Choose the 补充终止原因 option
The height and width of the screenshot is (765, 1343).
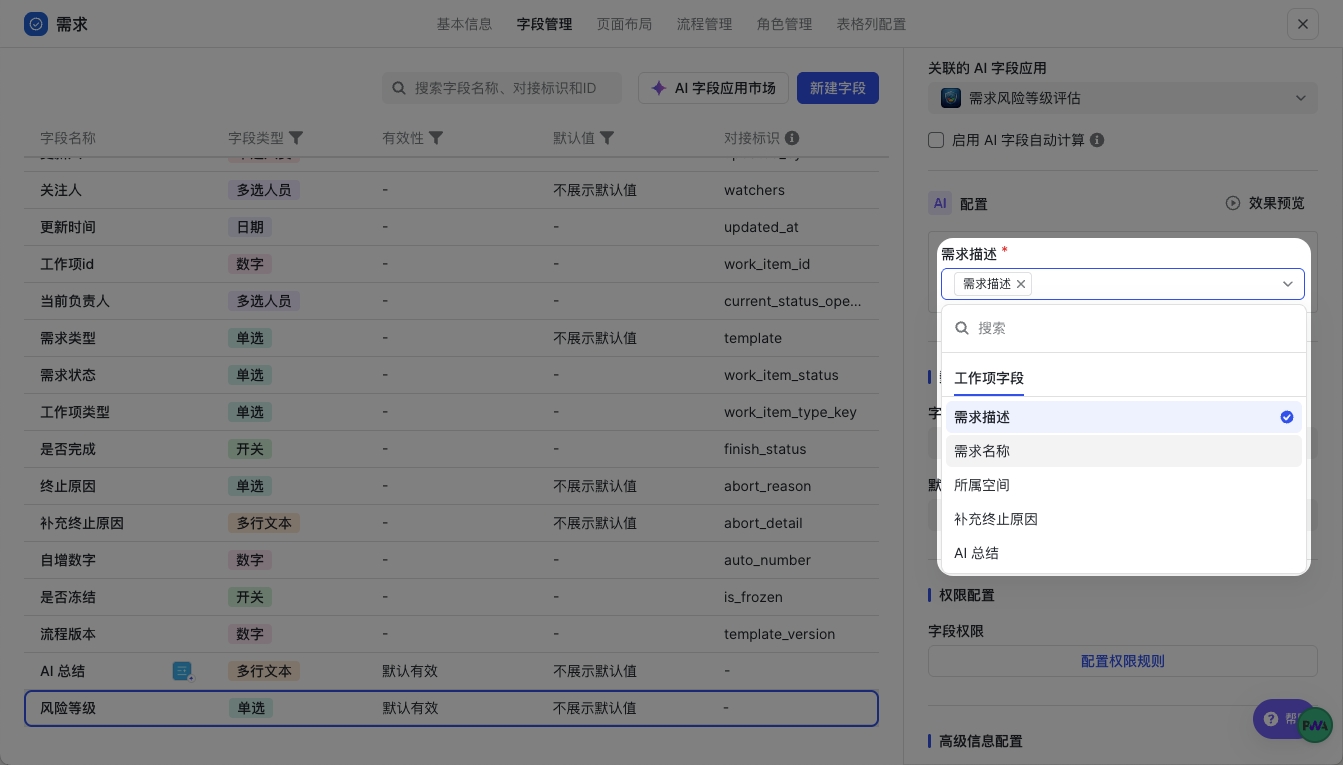pyautogui.click(x=1123, y=519)
